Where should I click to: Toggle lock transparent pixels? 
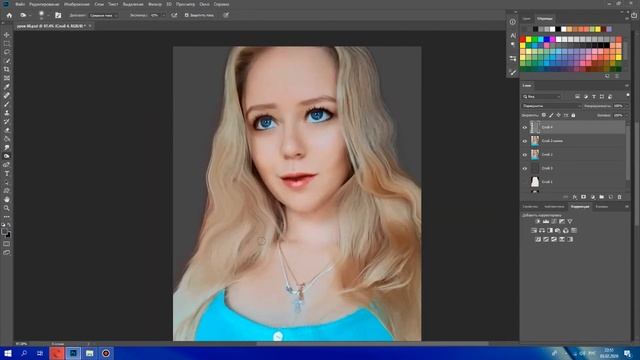(x=544, y=116)
